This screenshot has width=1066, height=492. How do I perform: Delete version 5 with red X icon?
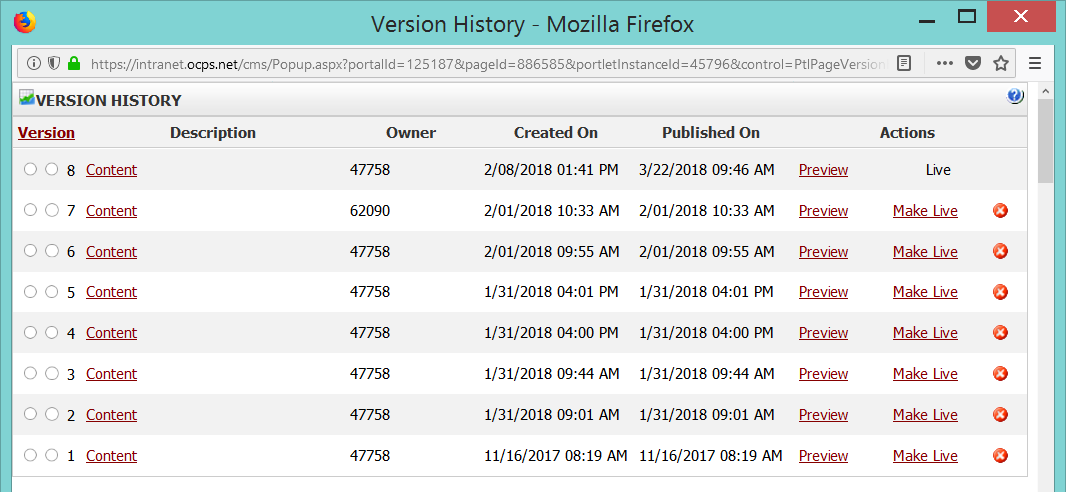pyautogui.click(x=1000, y=292)
